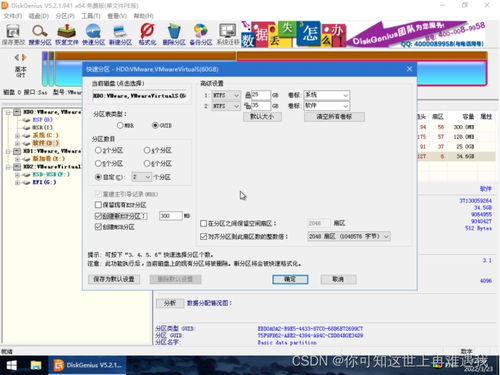Select the MBR partition table radio button
Screen dimensions: 500x375
click(x=120, y=125)
